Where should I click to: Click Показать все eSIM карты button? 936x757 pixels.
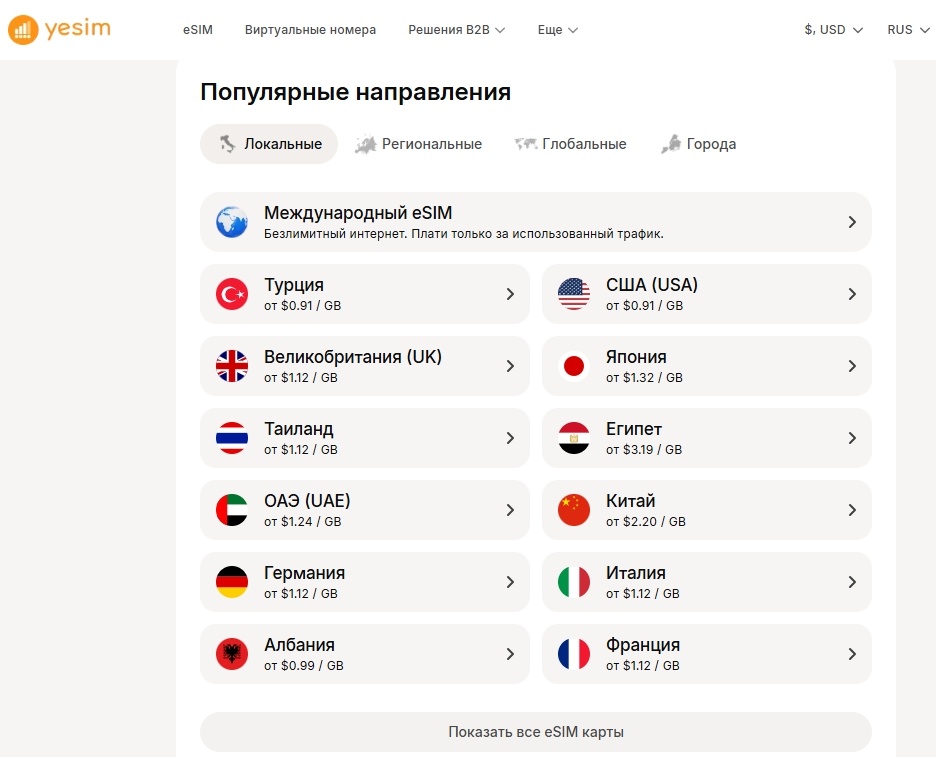tap(536, 732)
